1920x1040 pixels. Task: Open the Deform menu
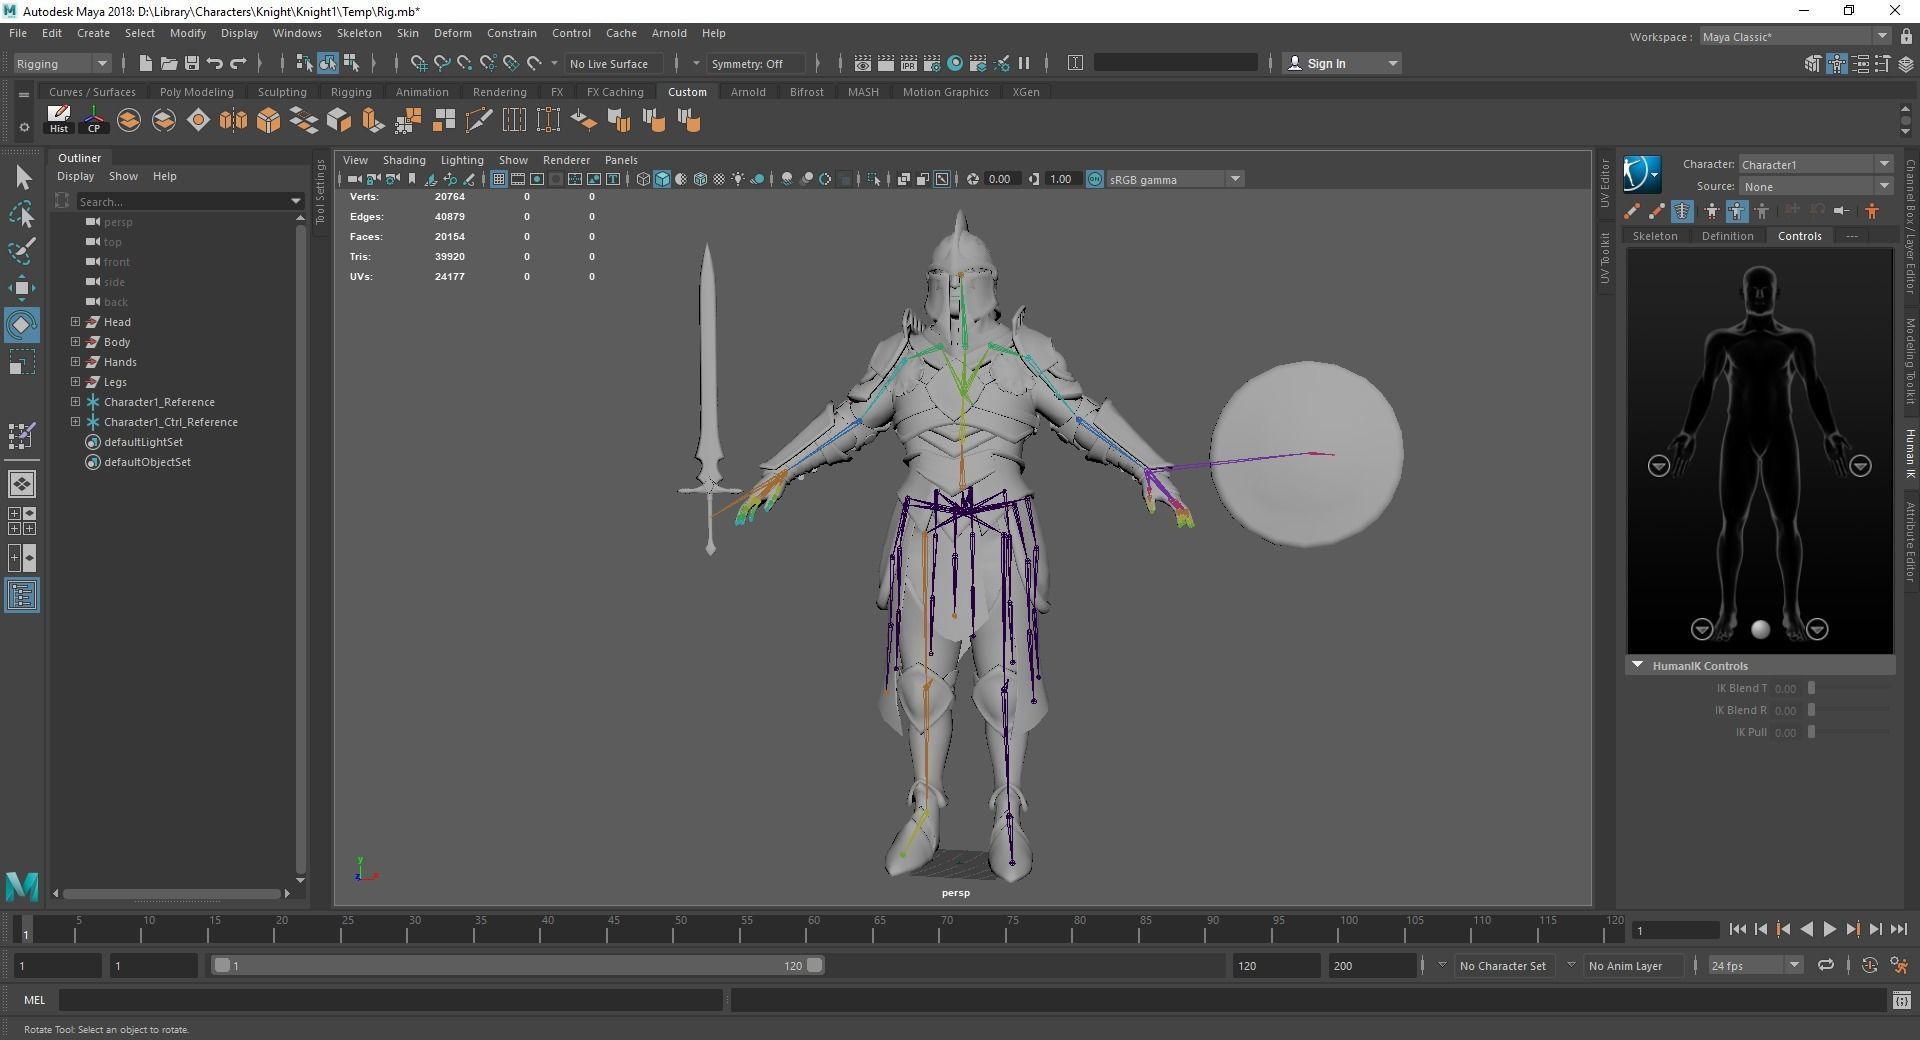452,33
